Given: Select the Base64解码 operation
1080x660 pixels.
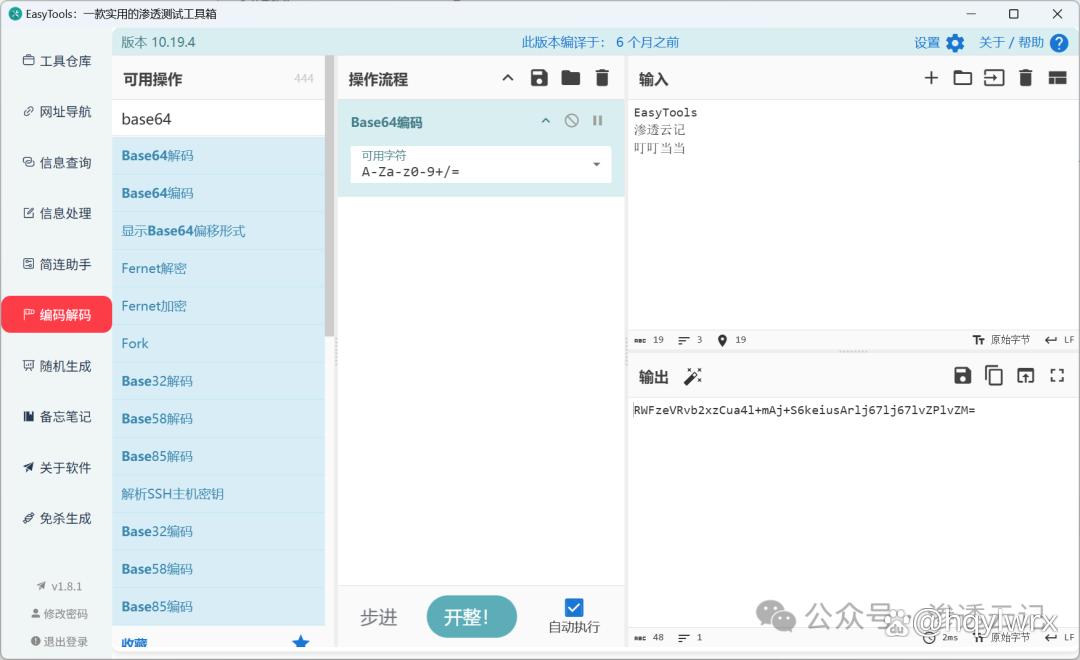Looking at the screenshot, I should click(218, 156).
